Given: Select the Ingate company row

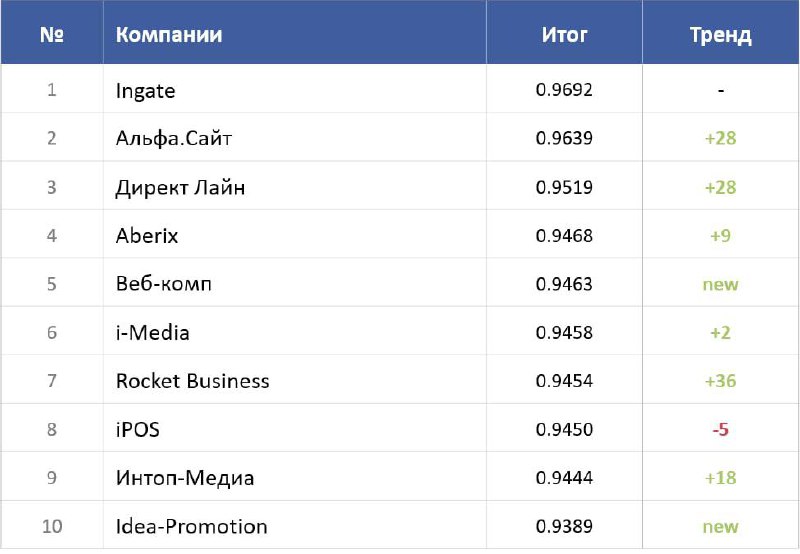Looking at the screenshot, I should point(145,91).
